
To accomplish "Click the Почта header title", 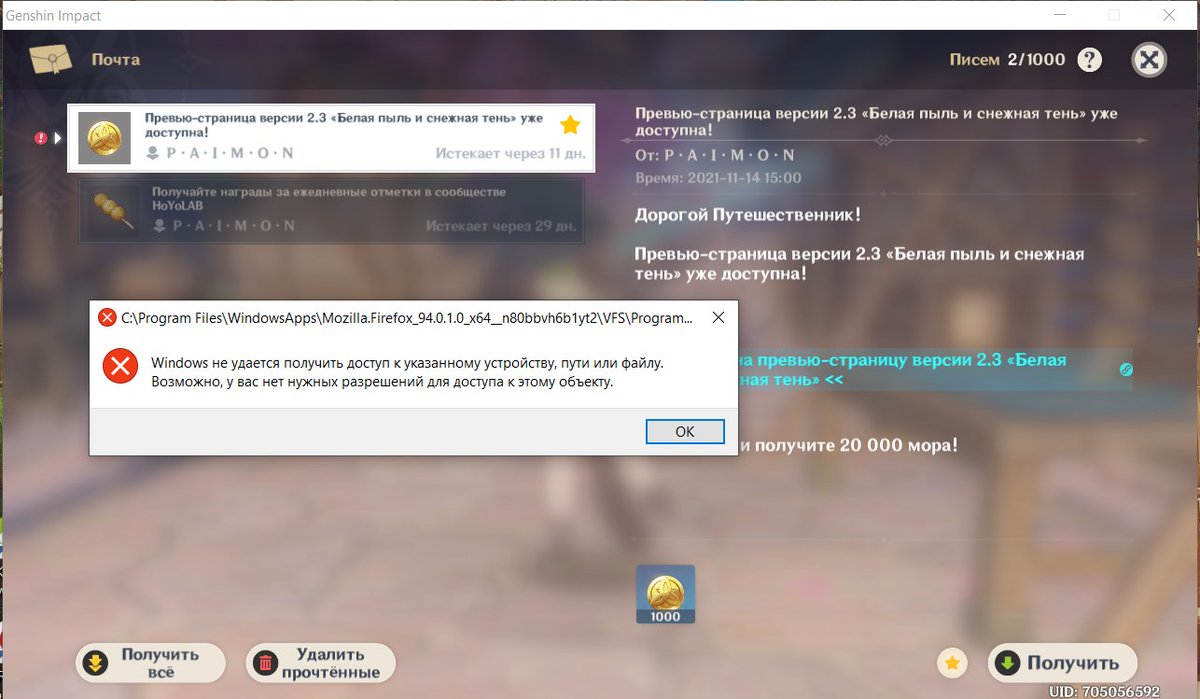I will (116, 60).
